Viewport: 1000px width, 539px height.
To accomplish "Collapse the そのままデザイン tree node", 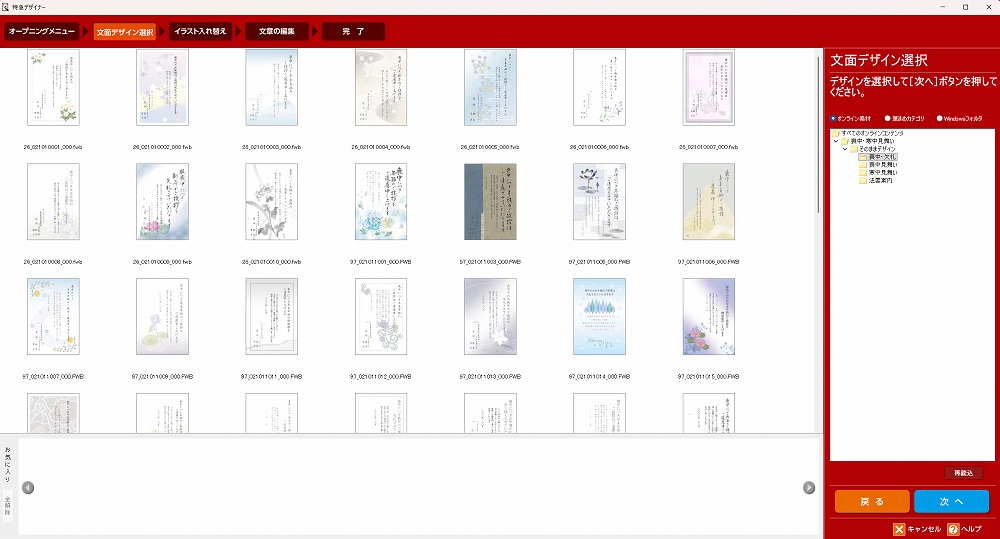I will coord(844,149).
